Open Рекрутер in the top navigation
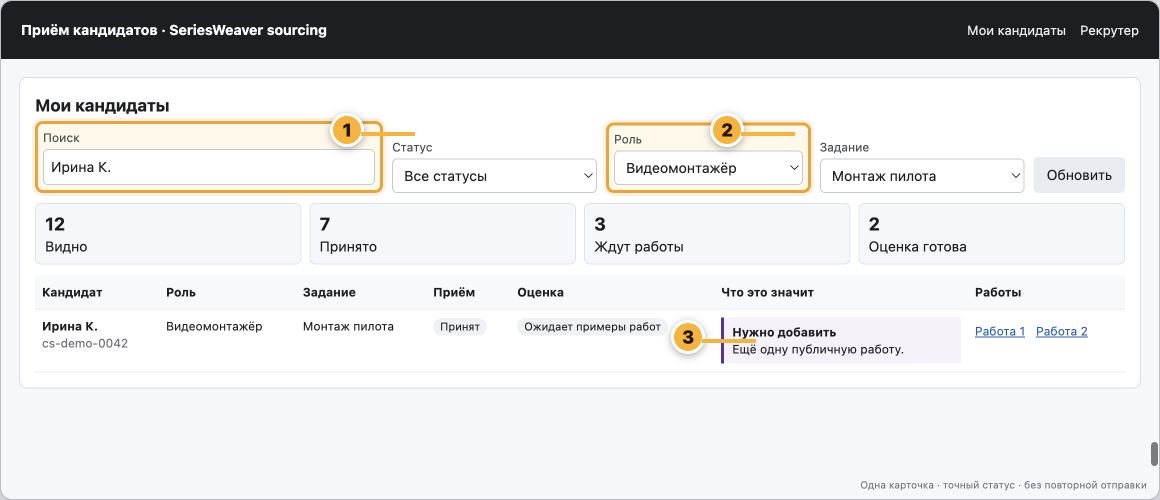Viewport: 1160px width, 500px height. click(x=1109, y=30)
